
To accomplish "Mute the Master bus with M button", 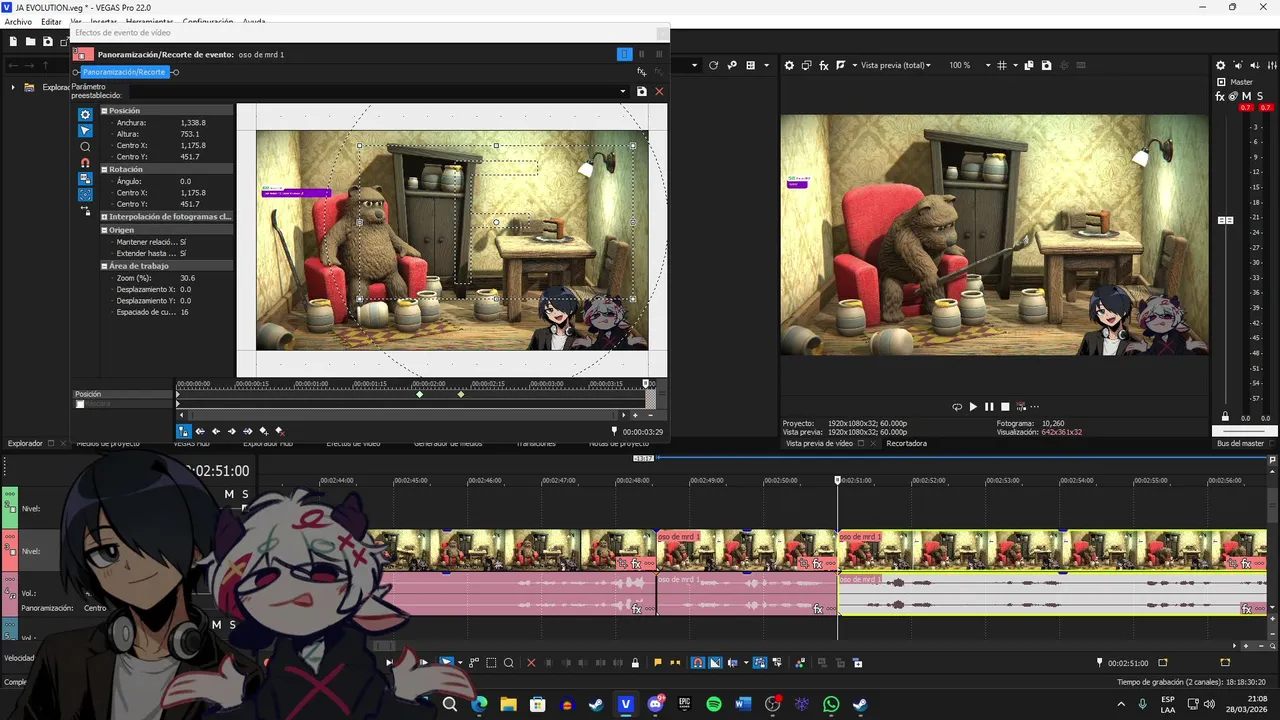I will (x=1246, y=96).
